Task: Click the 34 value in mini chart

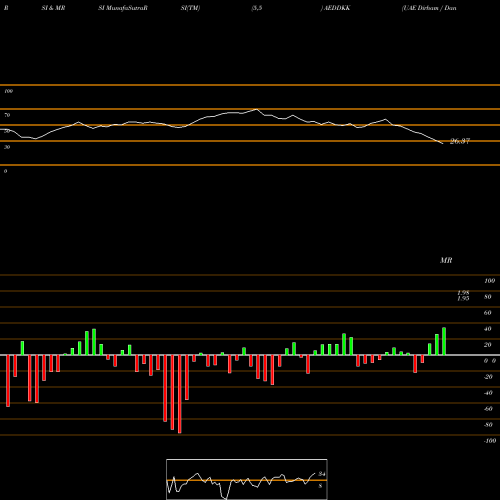Action: [x=322, y=474]
